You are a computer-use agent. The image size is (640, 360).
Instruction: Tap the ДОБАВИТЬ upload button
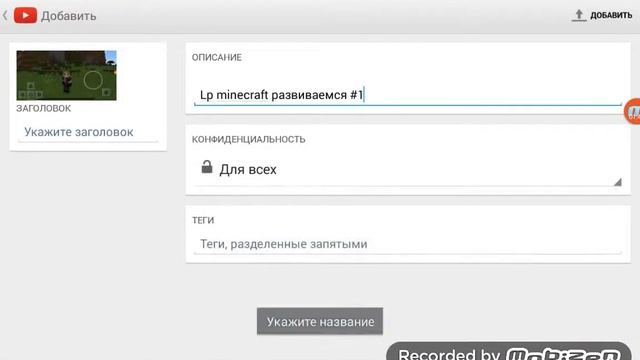[x=602, y=16]
